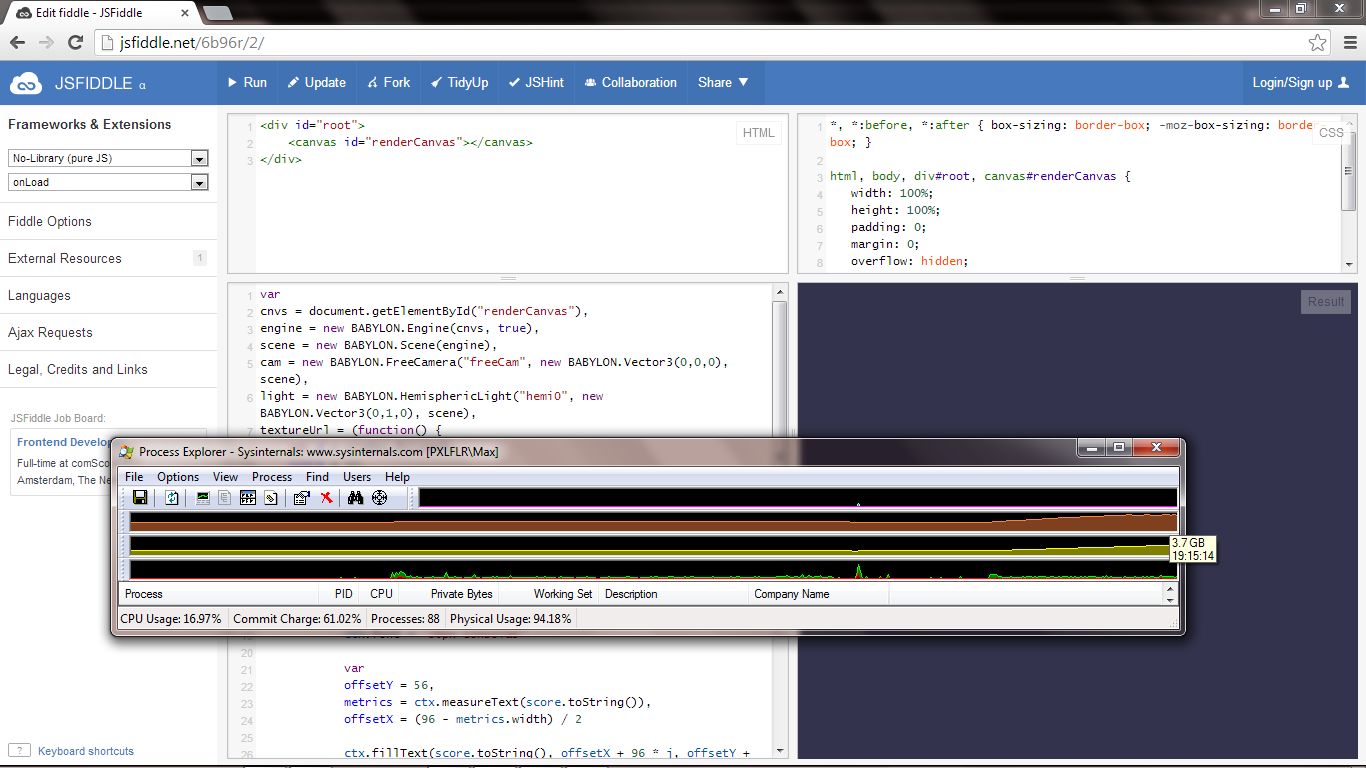
Task: Click View DLLs/Handles icon in Process Explorer
Action: (270, 497)
